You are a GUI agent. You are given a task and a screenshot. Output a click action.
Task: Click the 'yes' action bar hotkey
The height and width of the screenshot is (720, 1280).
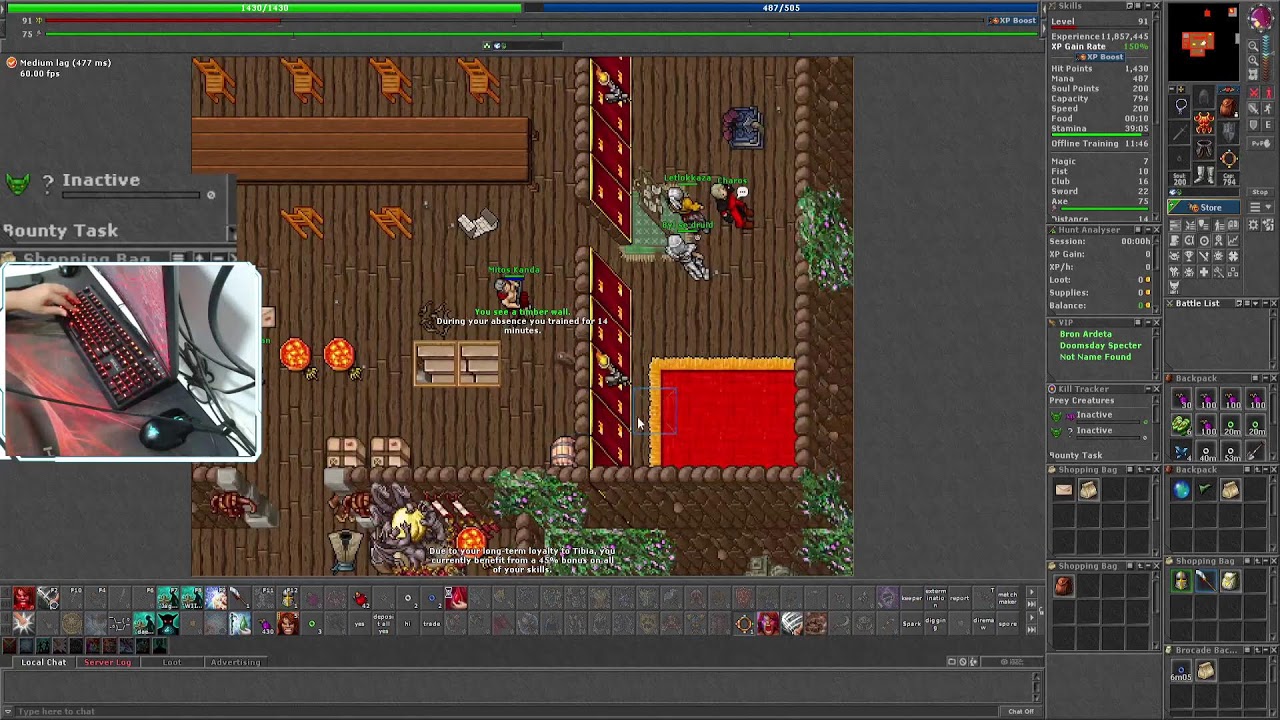[359, 623]
